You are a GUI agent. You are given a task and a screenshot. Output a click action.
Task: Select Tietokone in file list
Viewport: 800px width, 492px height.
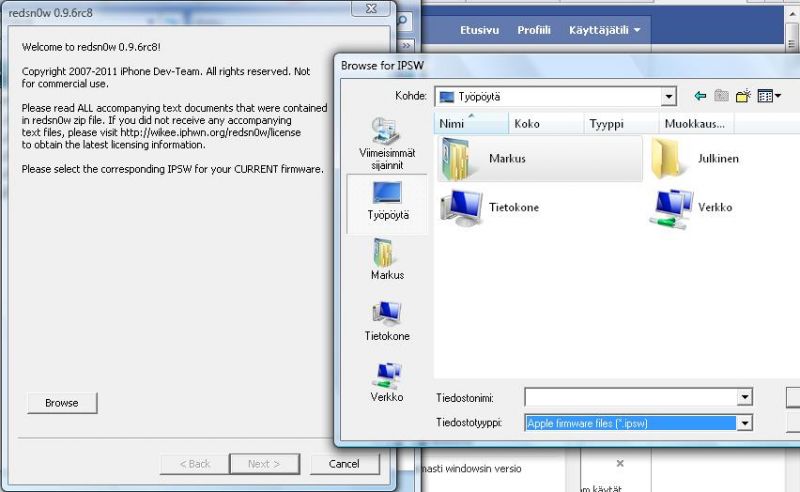(x=490, y=207)
